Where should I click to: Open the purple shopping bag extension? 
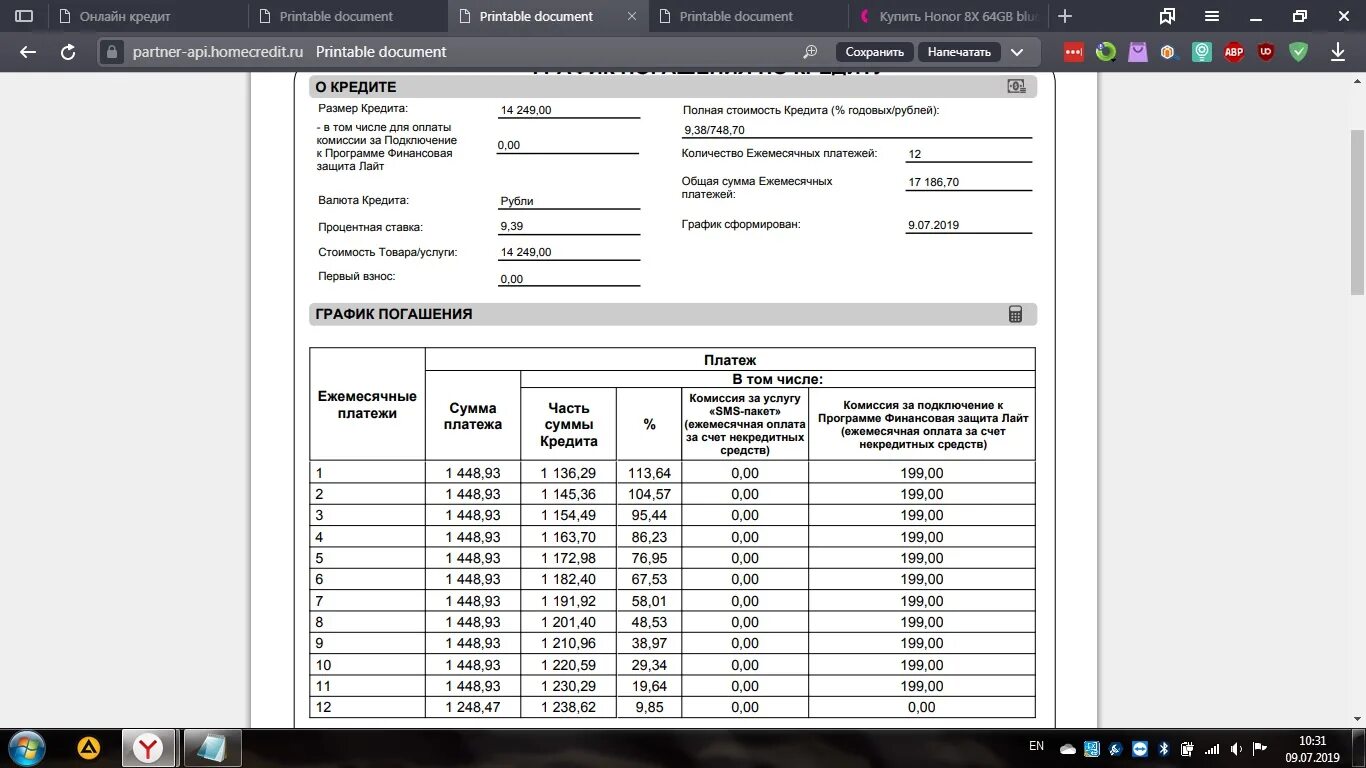1138,52
